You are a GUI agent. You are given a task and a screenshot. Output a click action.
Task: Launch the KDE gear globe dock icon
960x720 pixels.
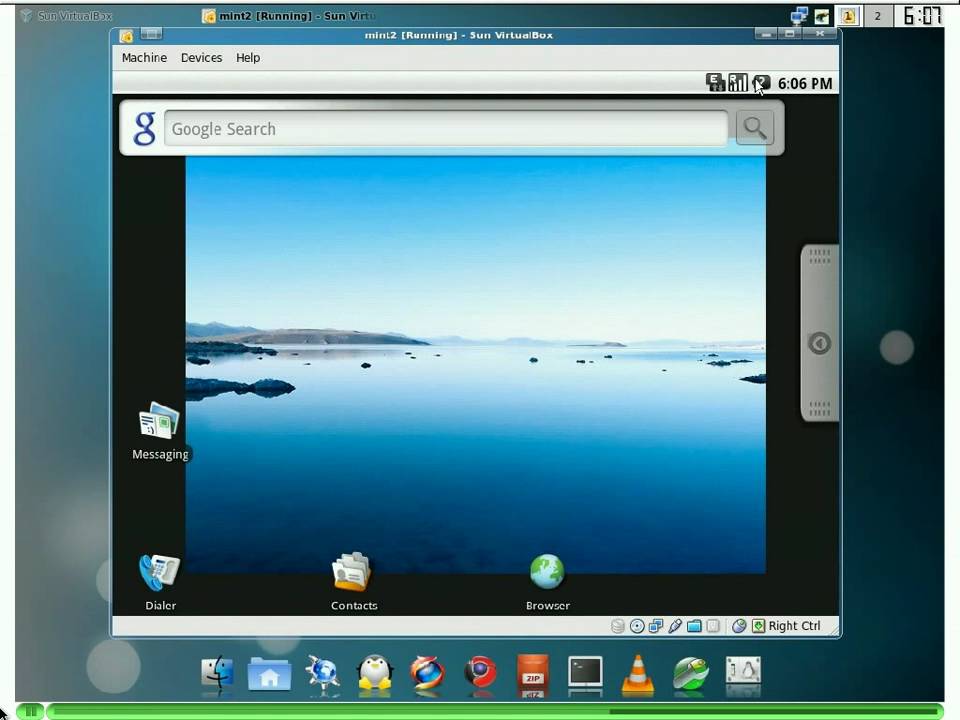[323, 674]
